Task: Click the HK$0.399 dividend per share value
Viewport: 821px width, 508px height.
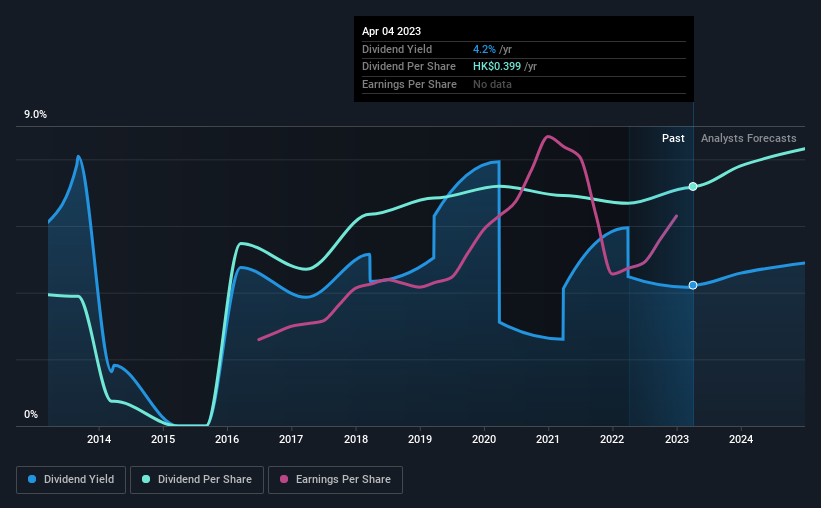Action: 497,67
